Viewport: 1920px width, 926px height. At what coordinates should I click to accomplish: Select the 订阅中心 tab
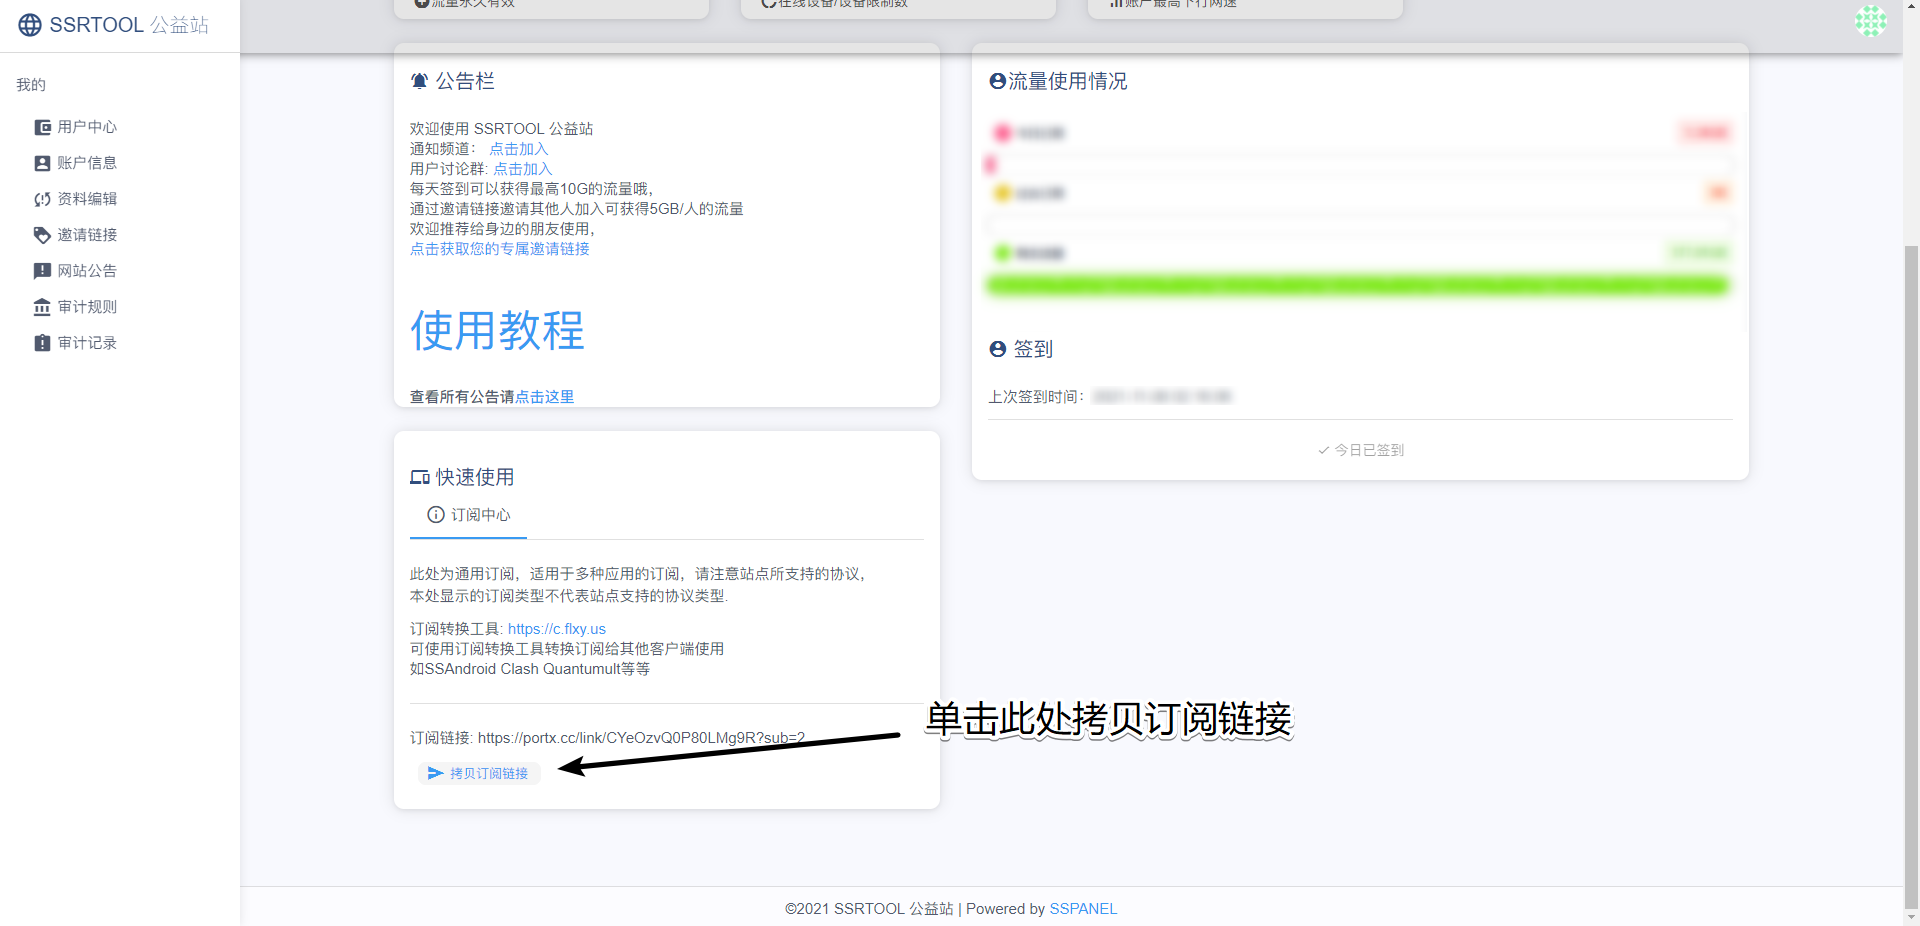[468, 515]
